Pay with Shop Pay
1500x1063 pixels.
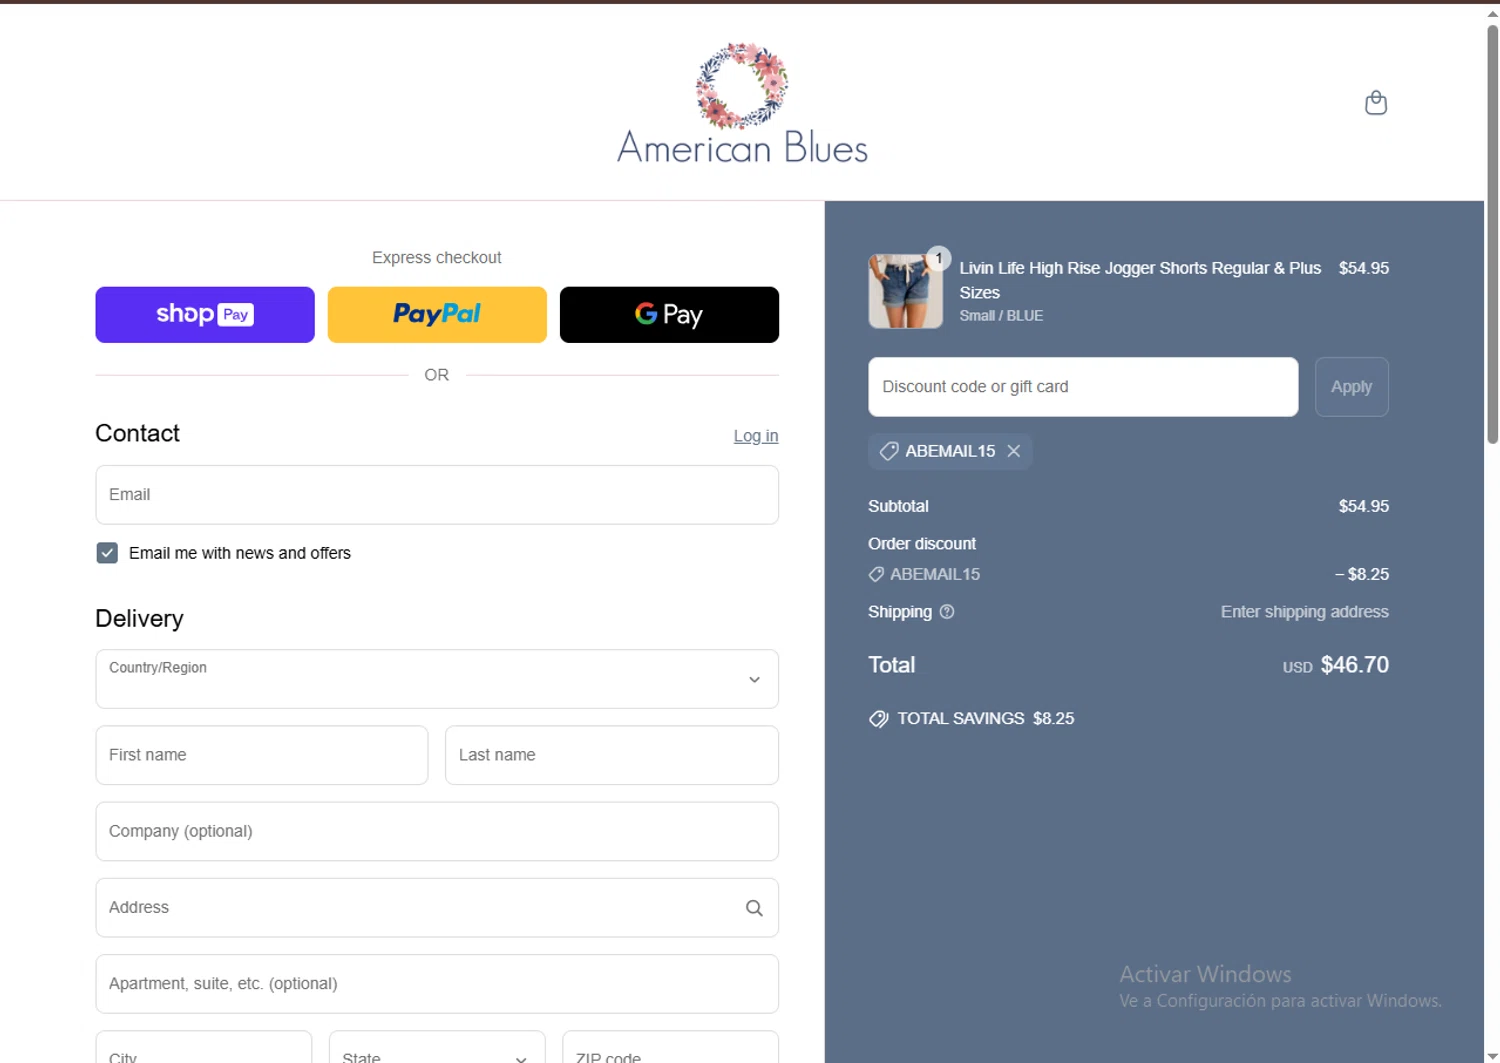click(205, 315)
